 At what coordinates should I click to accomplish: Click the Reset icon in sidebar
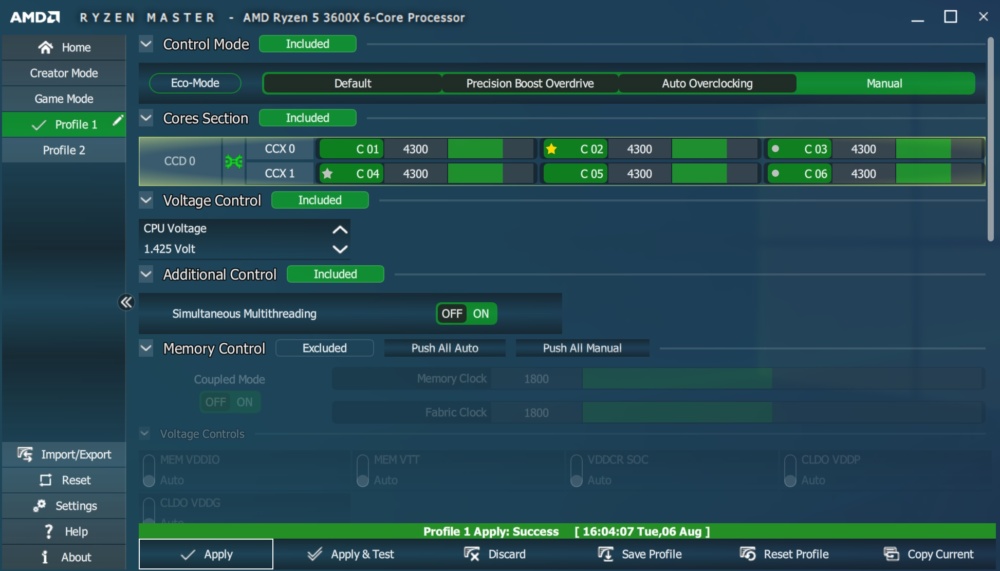45,480
